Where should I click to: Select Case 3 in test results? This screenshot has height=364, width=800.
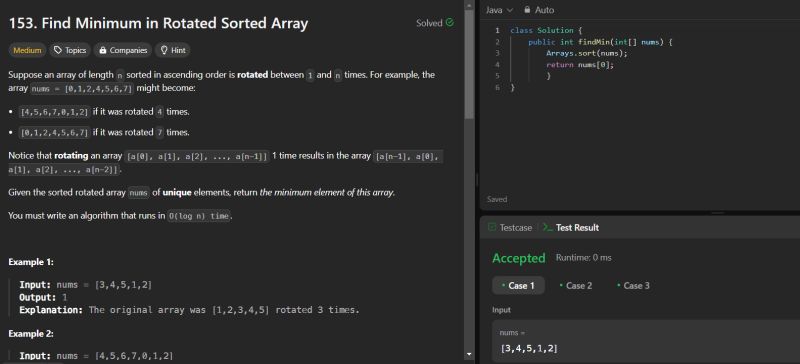click(633, 285)
